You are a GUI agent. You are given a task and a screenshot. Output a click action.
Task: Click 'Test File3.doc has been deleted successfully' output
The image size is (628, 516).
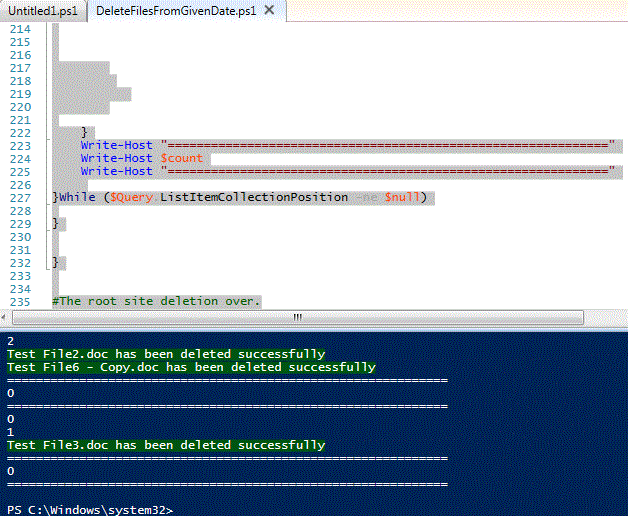point(166,445)
